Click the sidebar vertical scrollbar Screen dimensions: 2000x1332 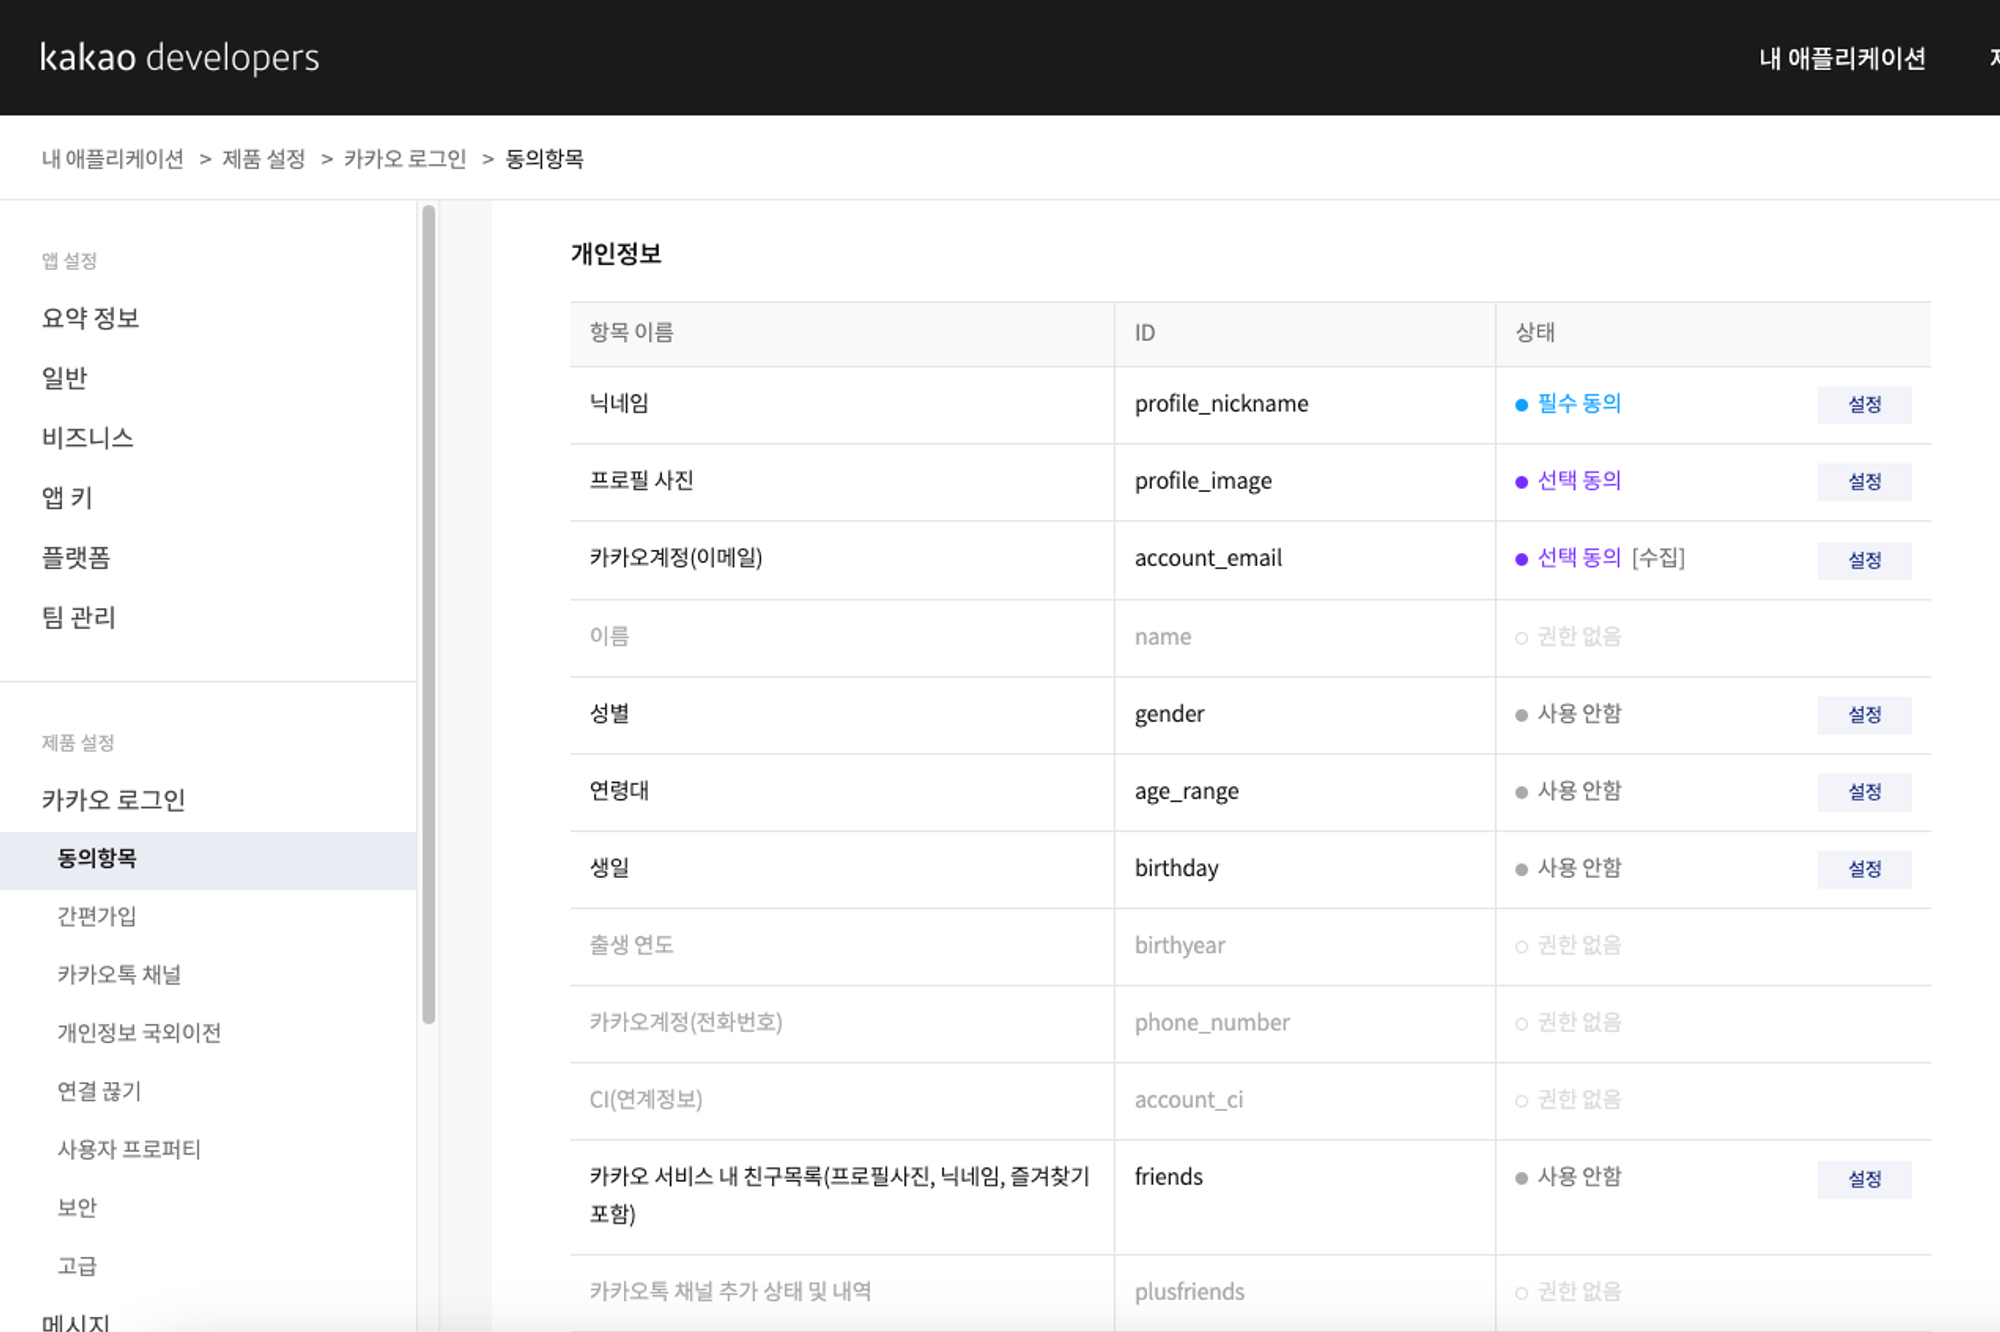tap(429, 614)
